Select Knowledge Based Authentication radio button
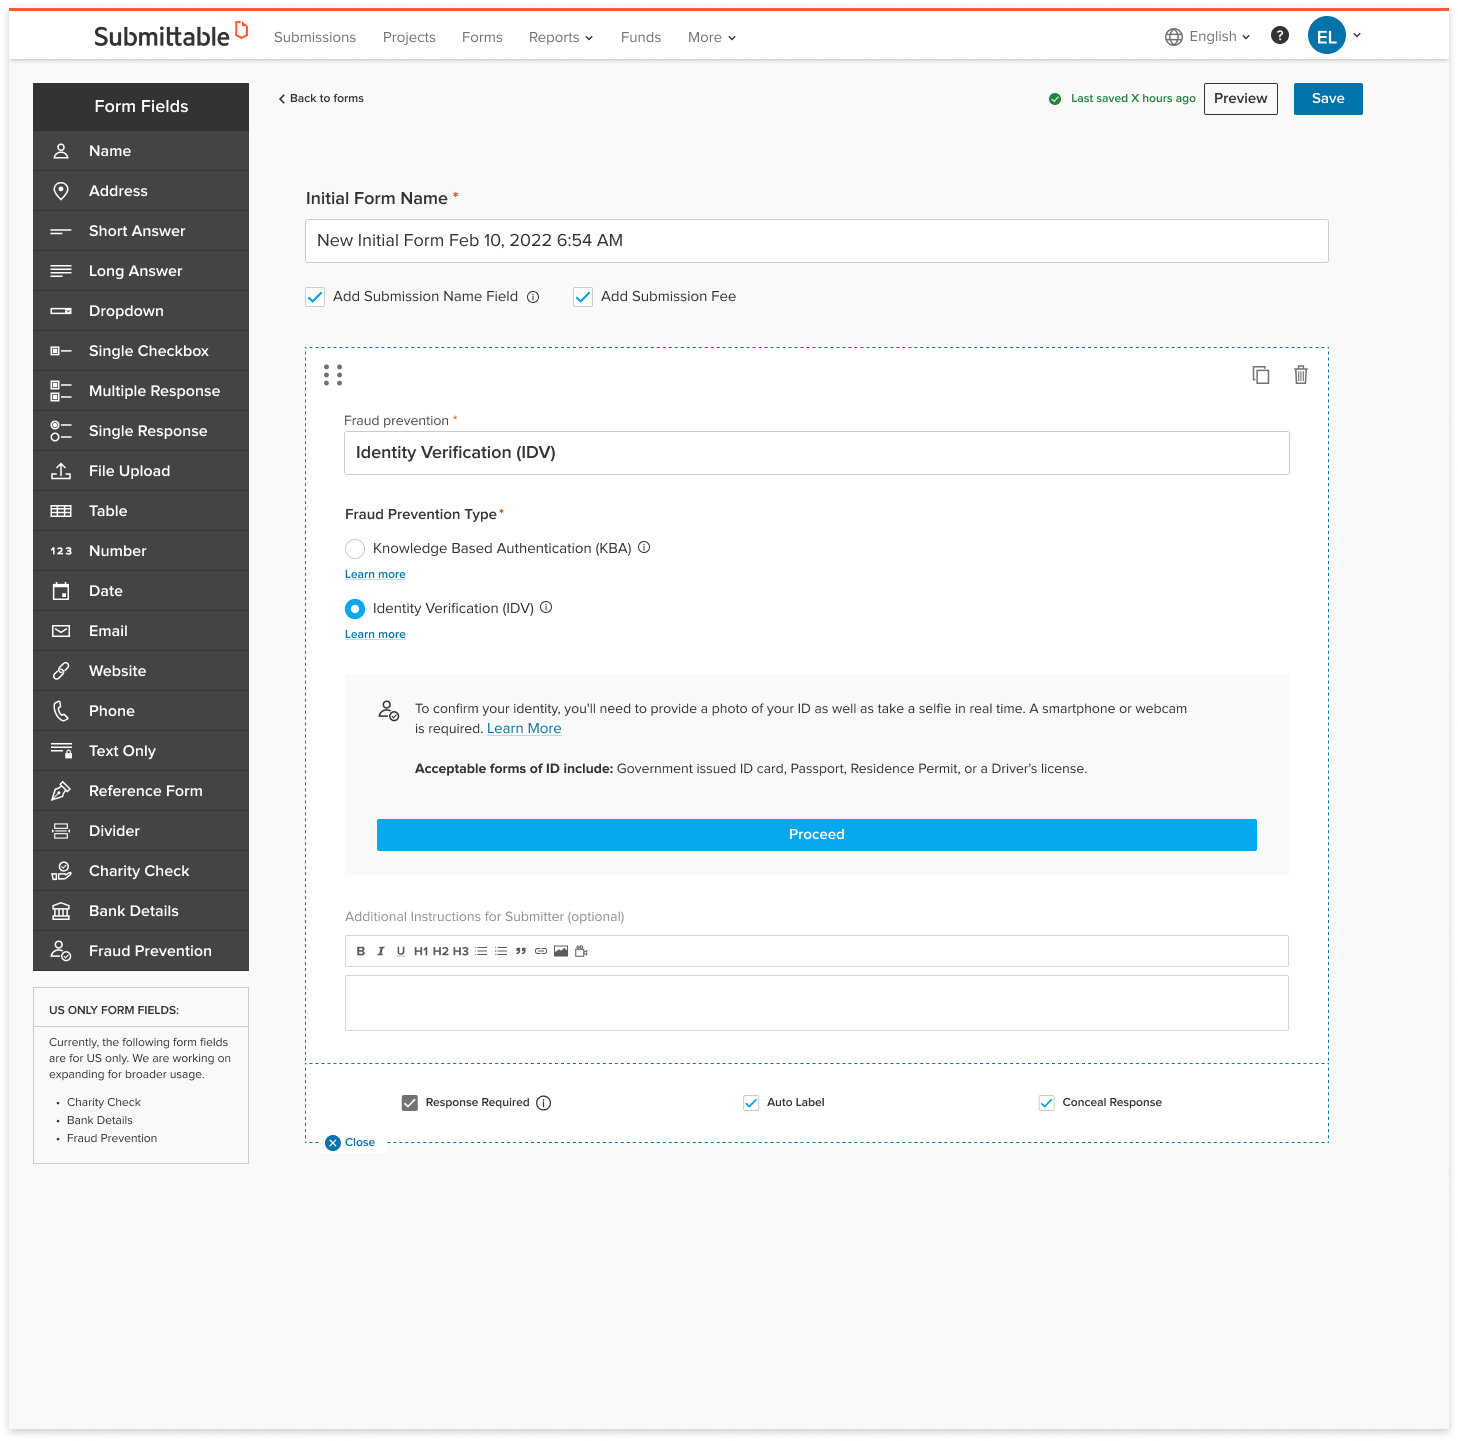Image resolution: width=1458 pixels, height=1441 pixels. coord(355,549)
